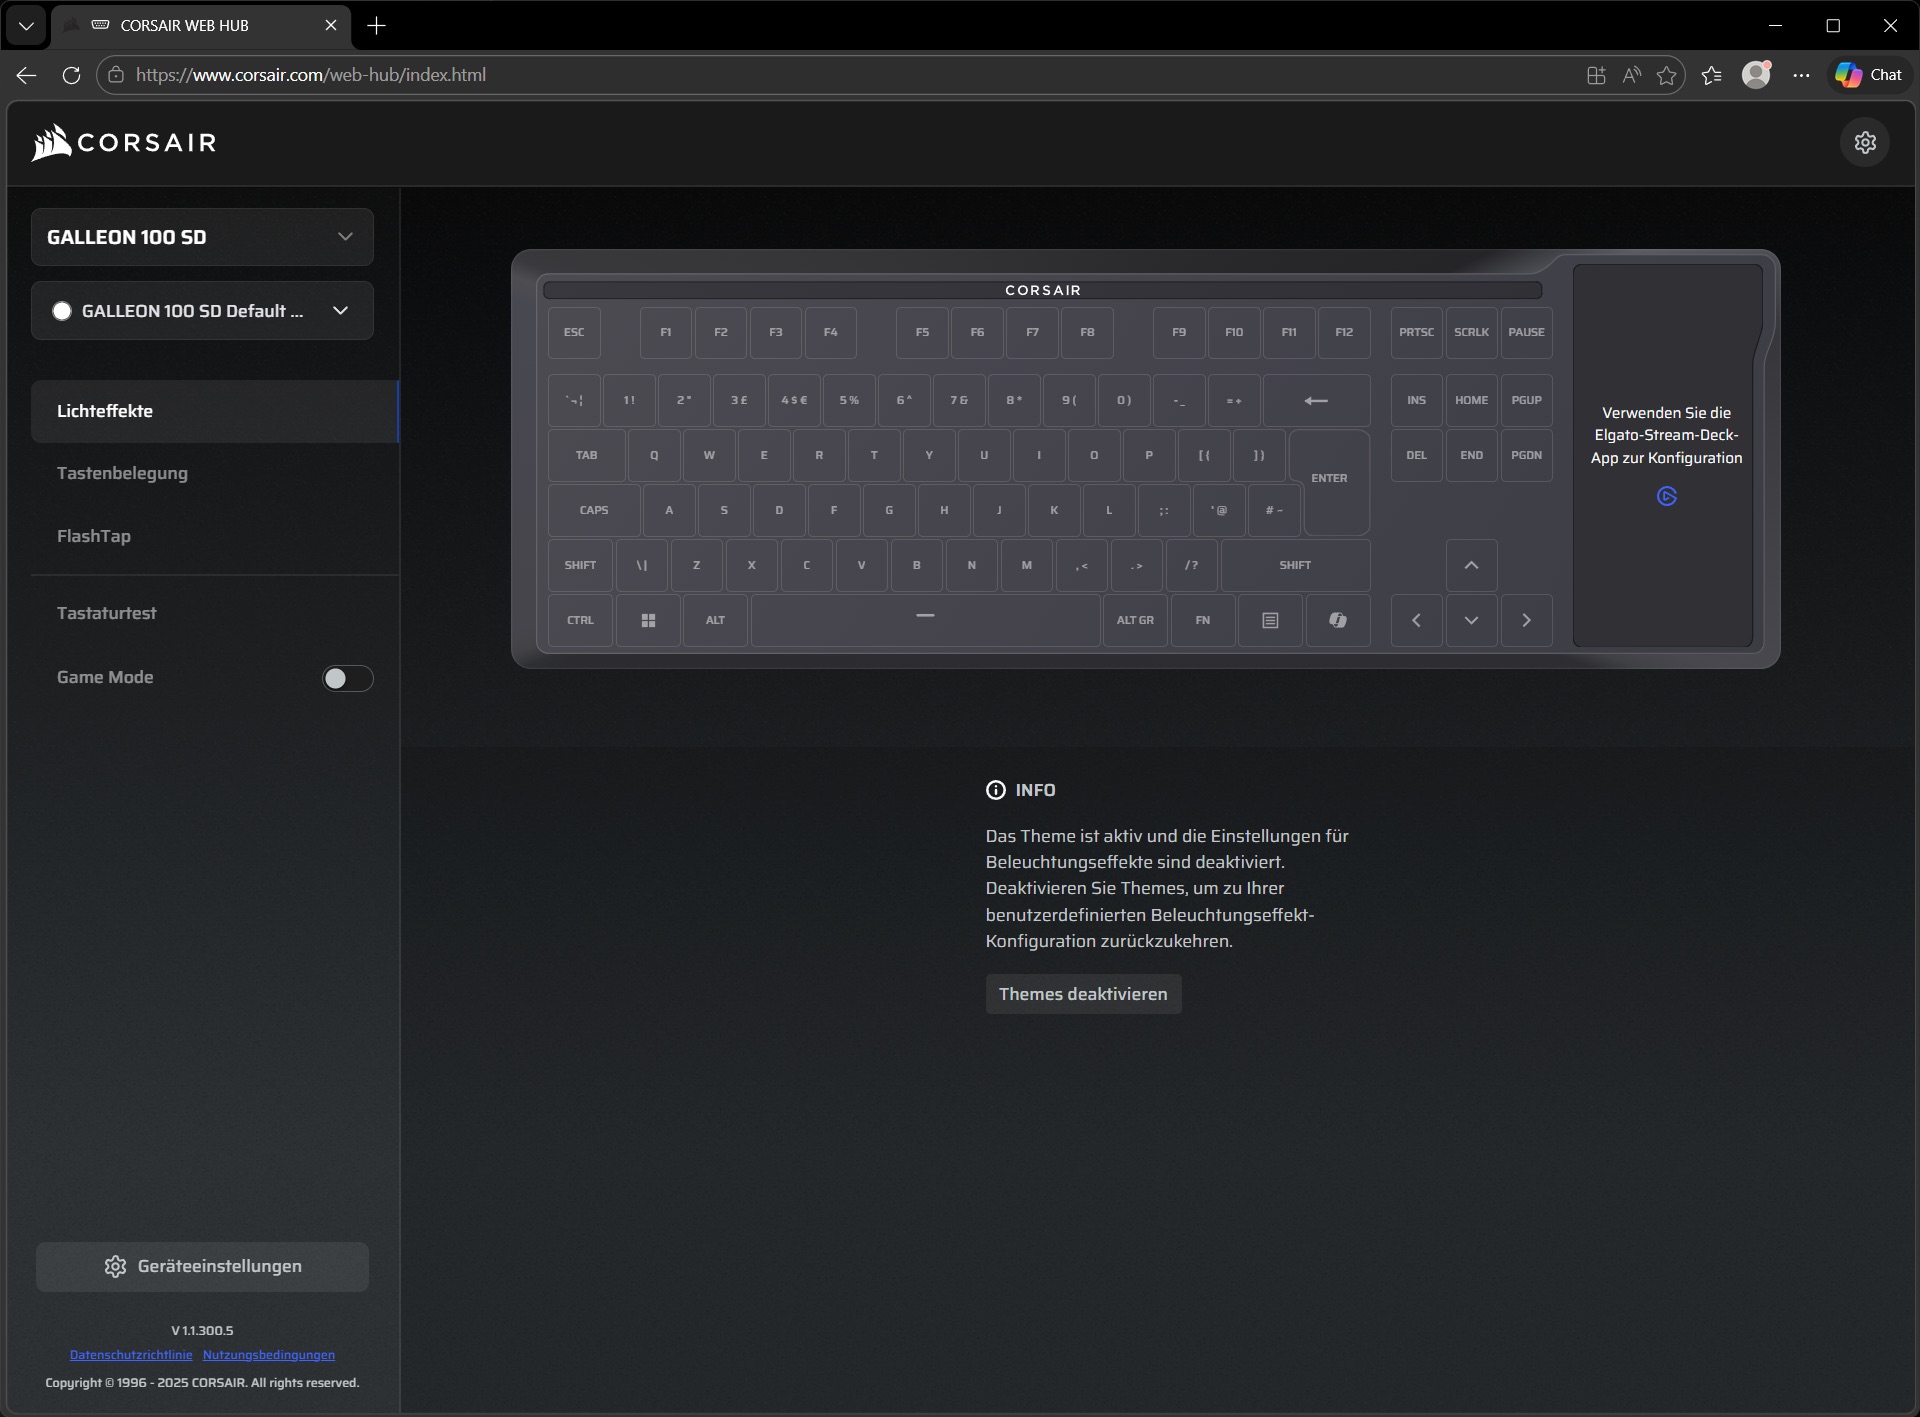This screenshot has height=1417, width=1920.
Task: Open the Tastenbelegung menu item
Action: (x=122, y=473)
